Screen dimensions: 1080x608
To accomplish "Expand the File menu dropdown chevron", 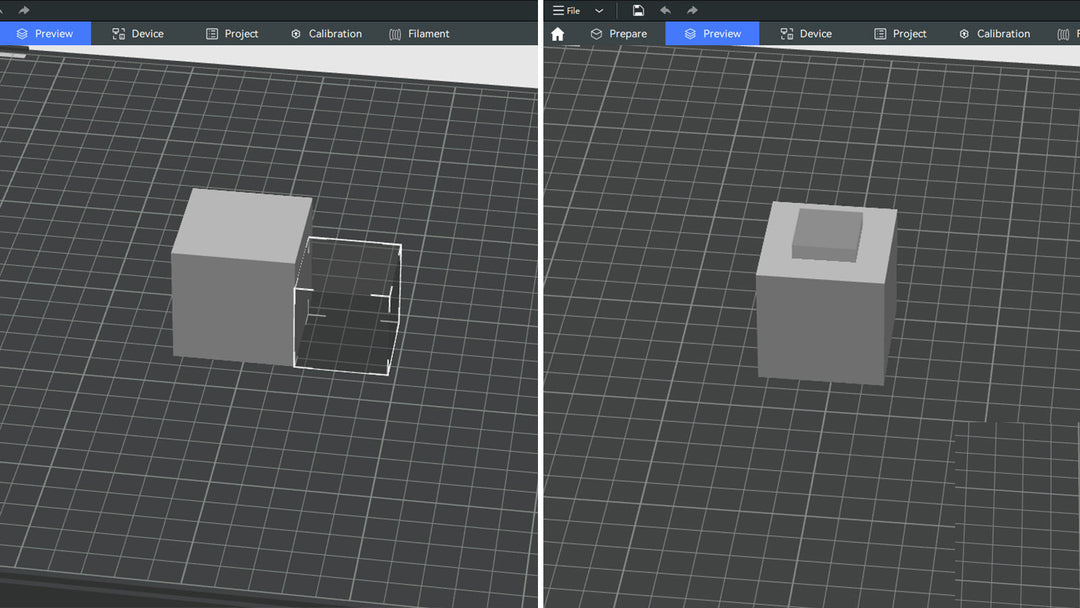I will coord(598,10).
